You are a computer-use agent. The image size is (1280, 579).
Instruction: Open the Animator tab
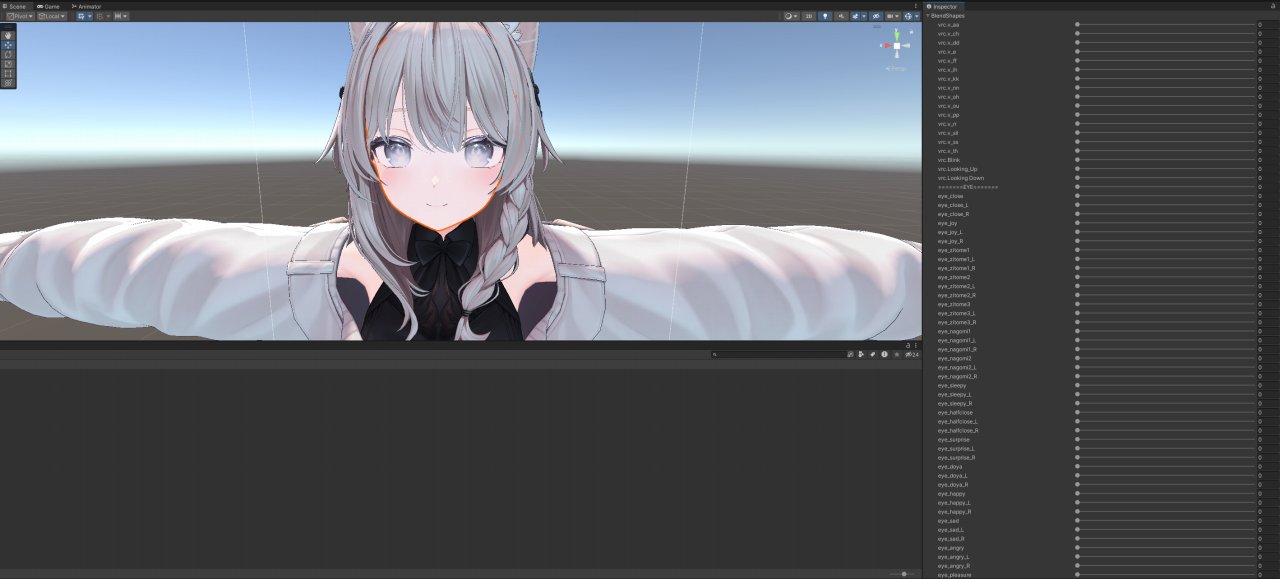[87, 6]
